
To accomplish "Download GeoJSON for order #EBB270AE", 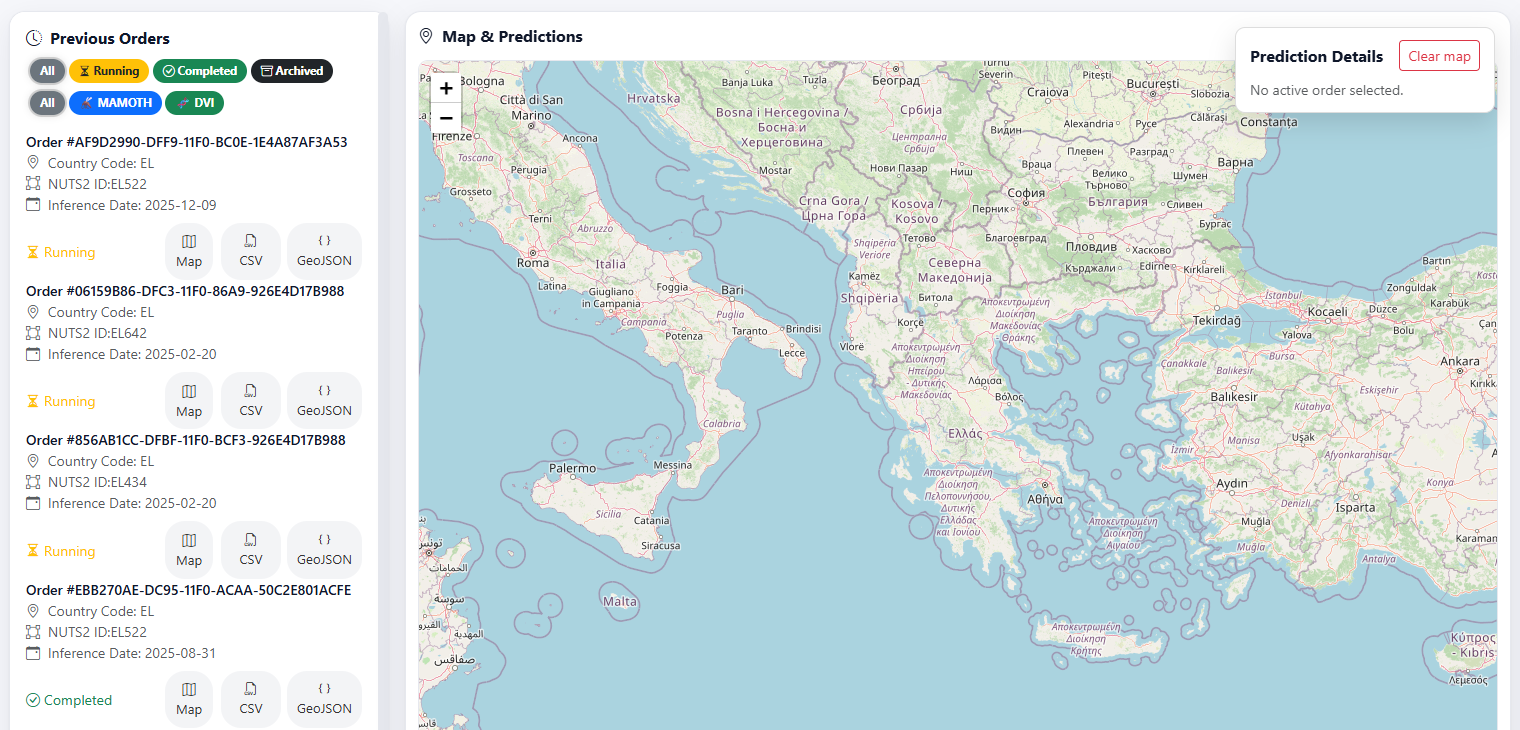I will click(324, 699).
